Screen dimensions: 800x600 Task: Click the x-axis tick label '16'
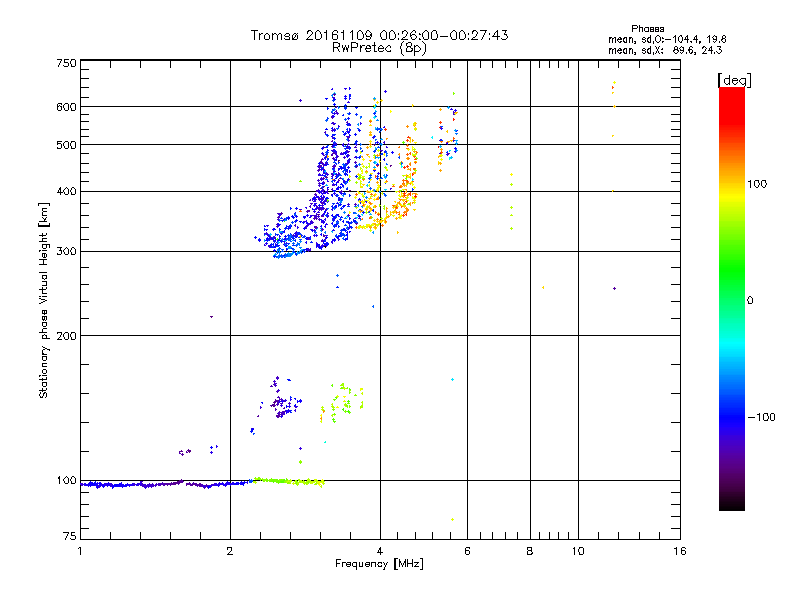click(680, 551)
